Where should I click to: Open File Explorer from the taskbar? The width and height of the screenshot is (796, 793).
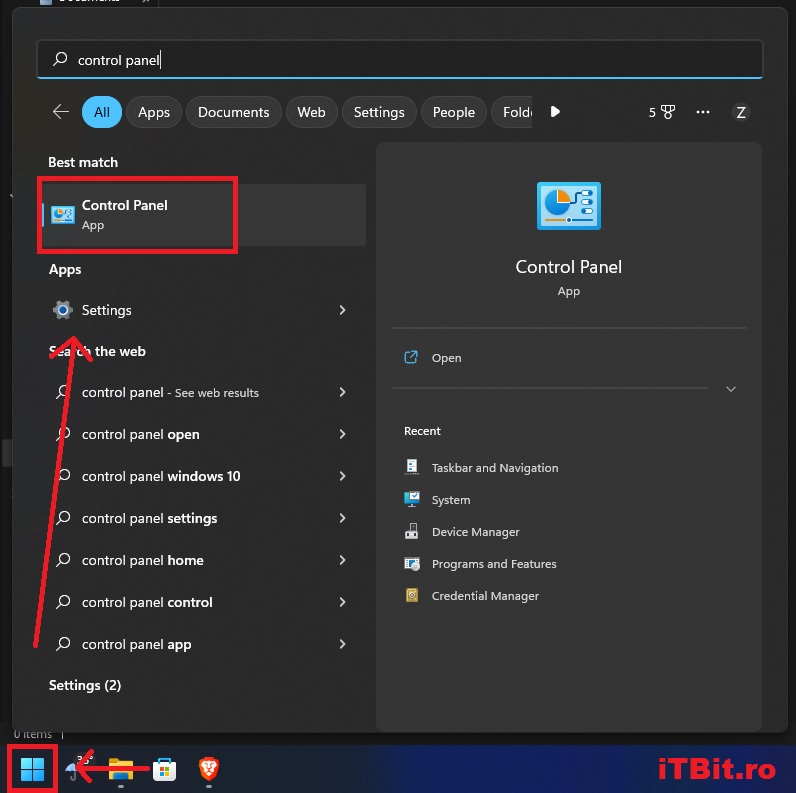tap(121, 769)
